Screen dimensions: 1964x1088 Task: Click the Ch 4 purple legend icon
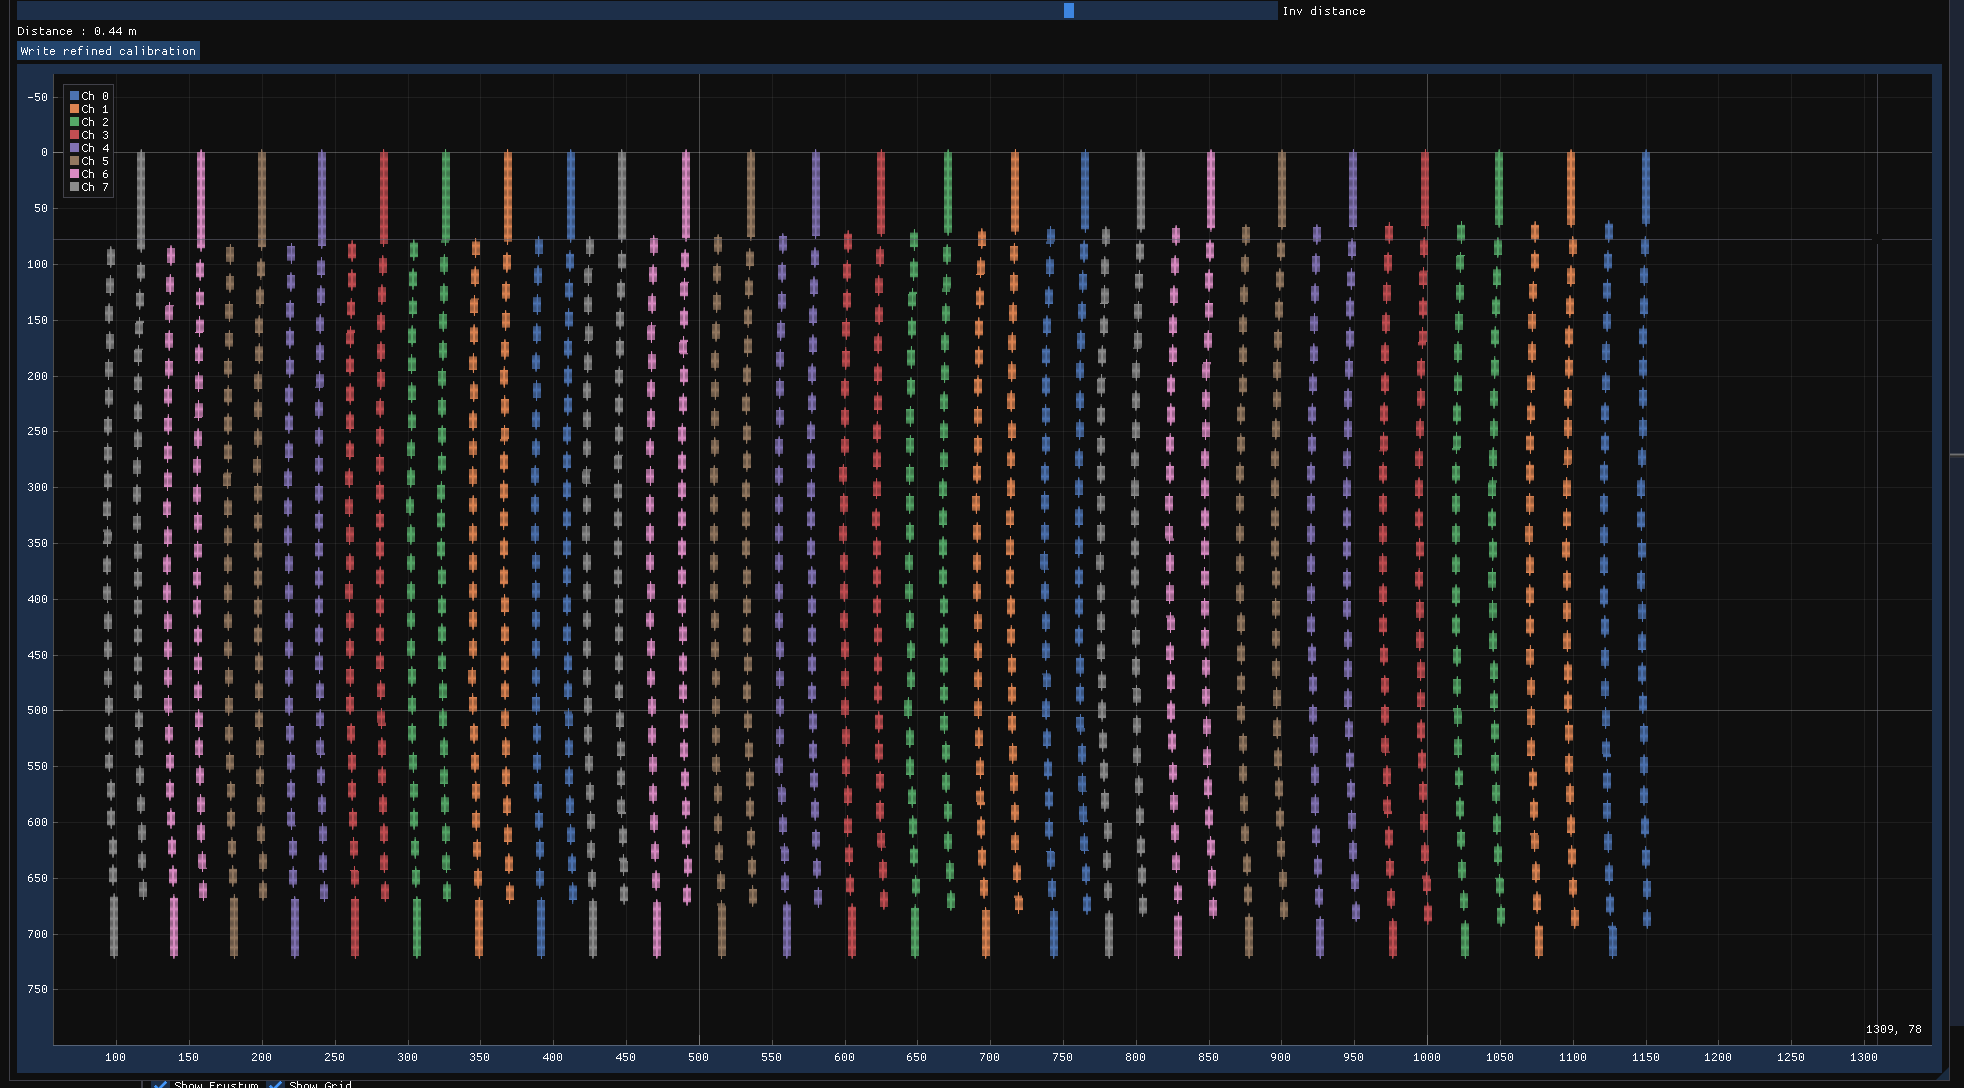tap(74, 148)
